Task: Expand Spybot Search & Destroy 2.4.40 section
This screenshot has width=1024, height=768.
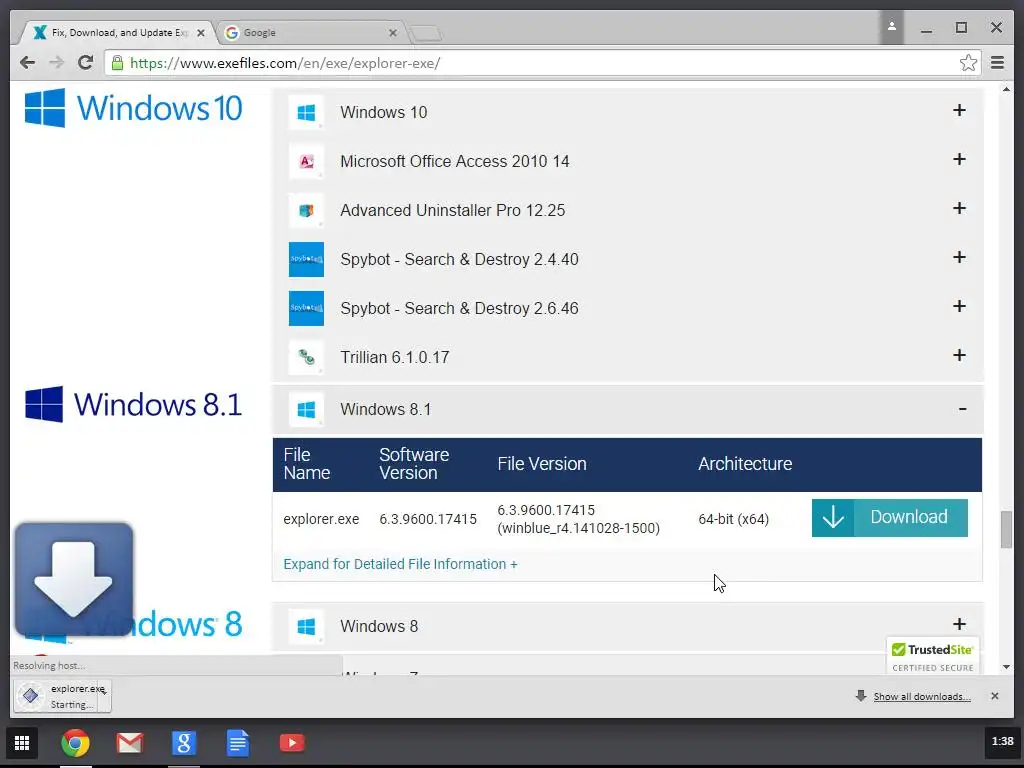Action: click(x=959, y=257)
